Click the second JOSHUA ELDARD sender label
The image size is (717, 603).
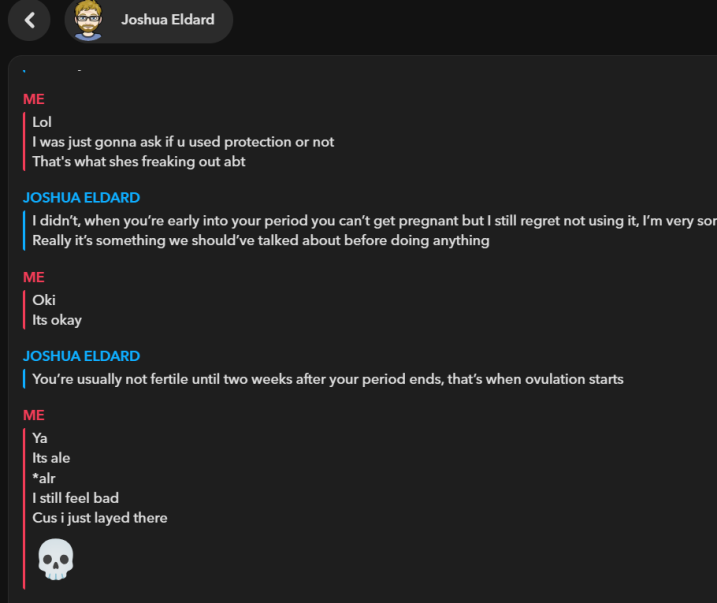coord(81,356)
